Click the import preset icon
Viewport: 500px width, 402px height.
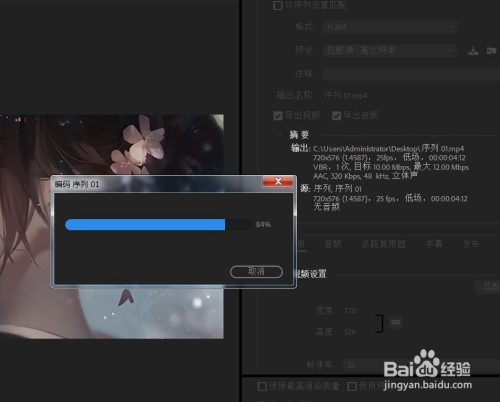click(x=491, y=51)
